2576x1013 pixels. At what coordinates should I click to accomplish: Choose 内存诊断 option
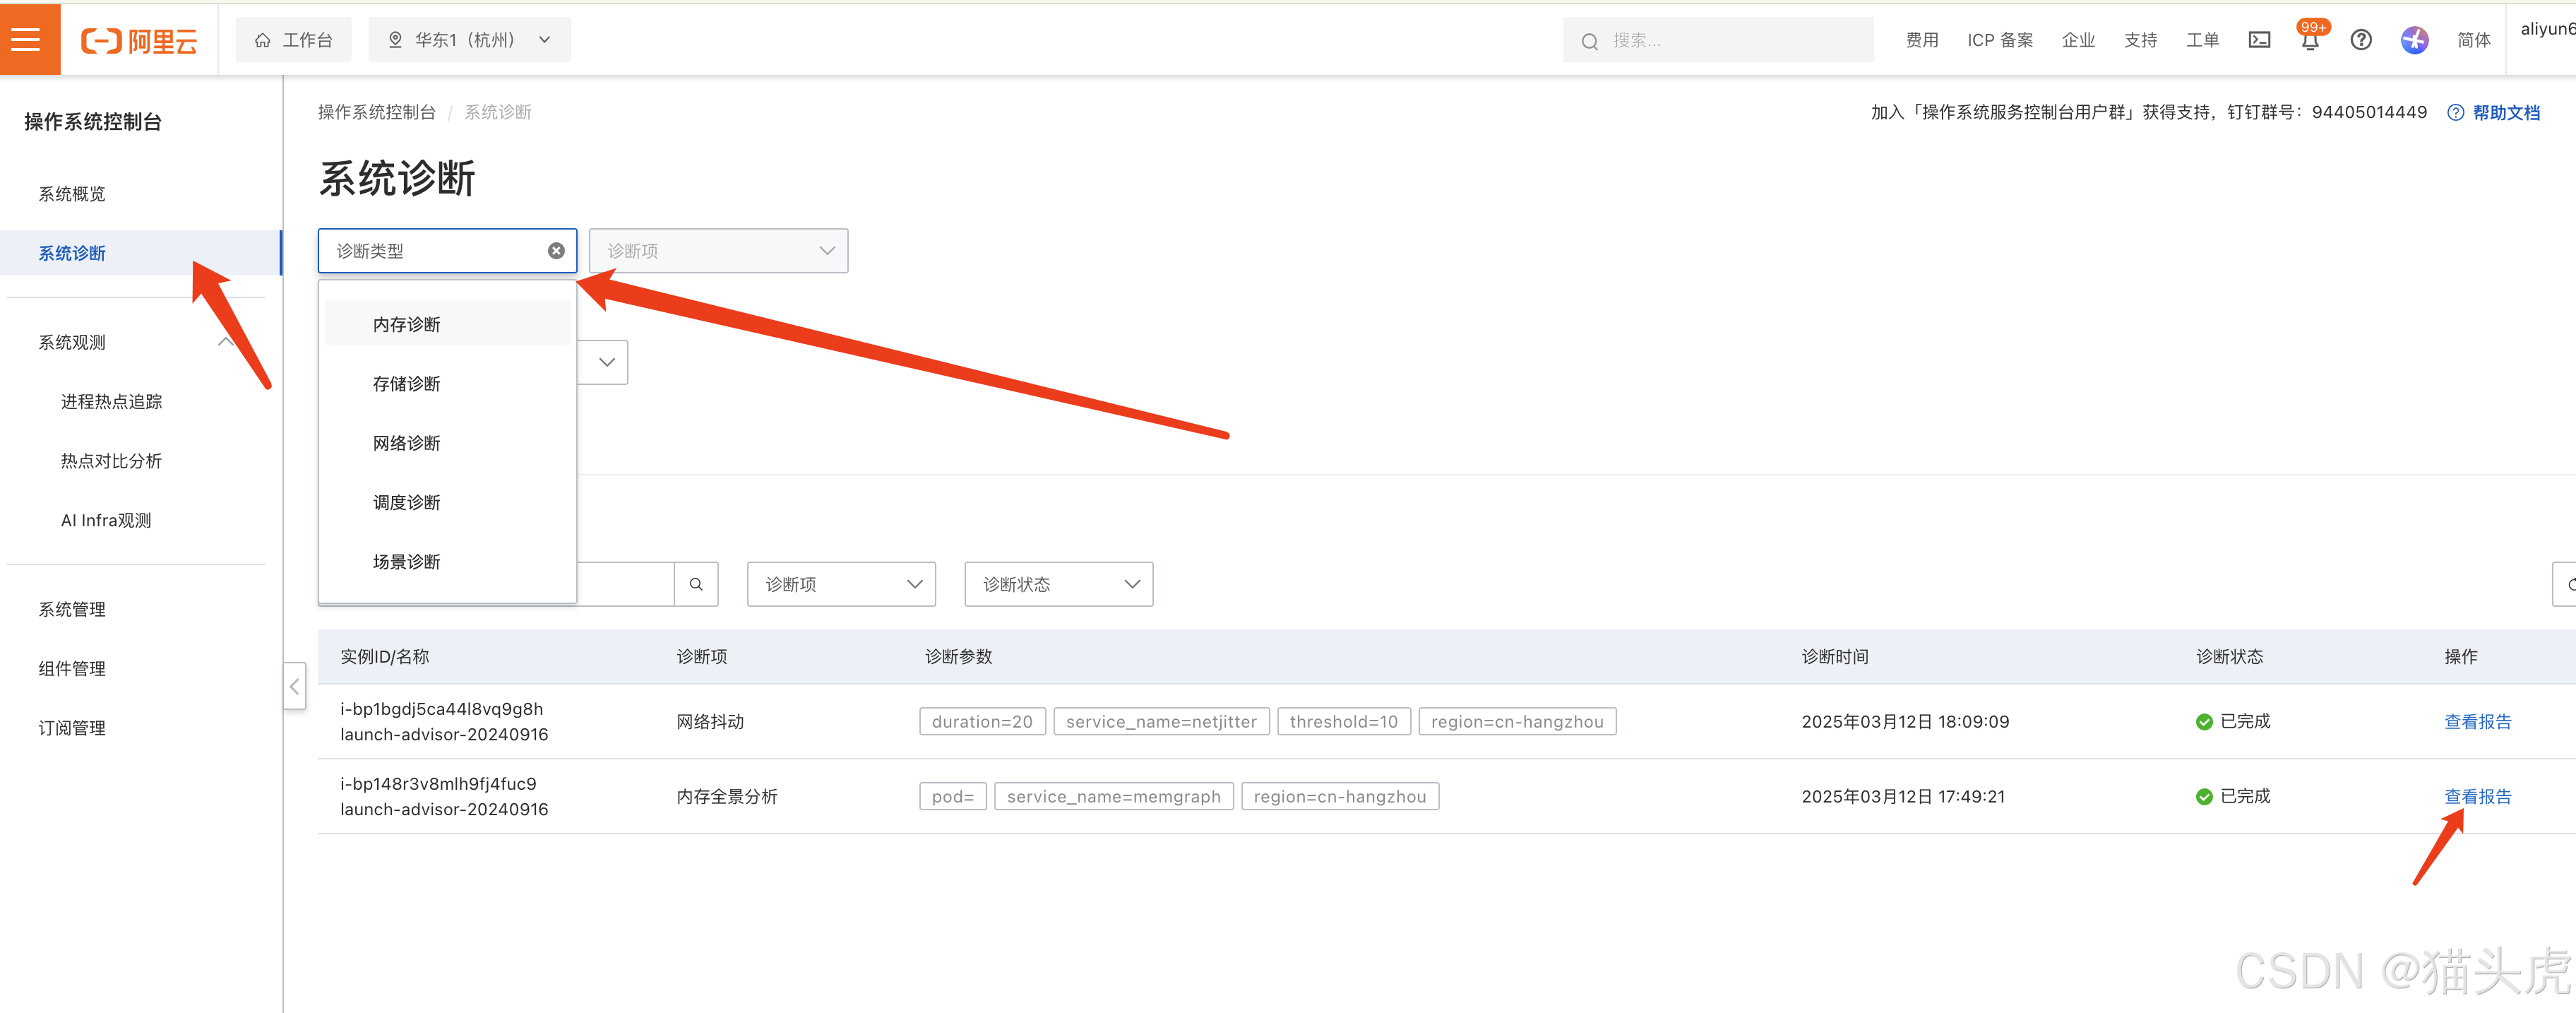click(x=447, y=324)
